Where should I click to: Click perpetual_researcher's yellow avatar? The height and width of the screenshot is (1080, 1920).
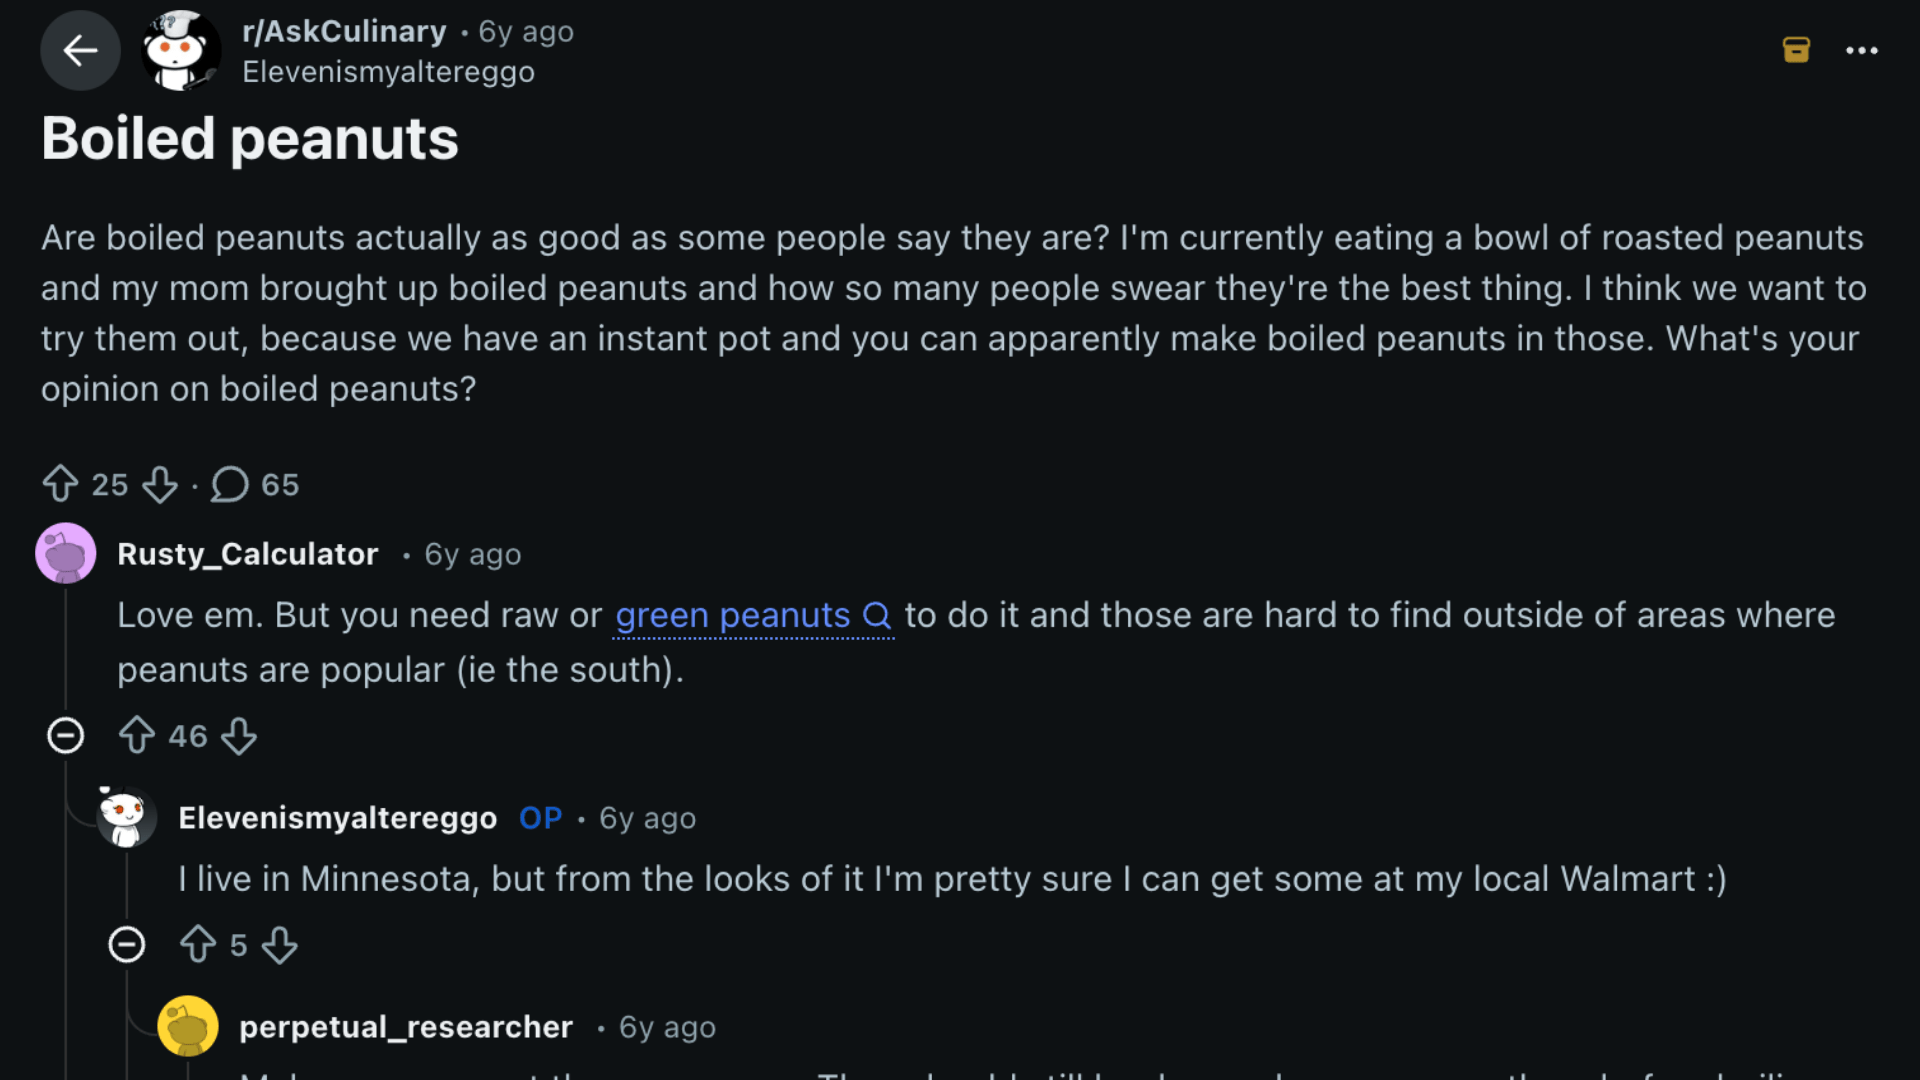(x=189, y=1026)
